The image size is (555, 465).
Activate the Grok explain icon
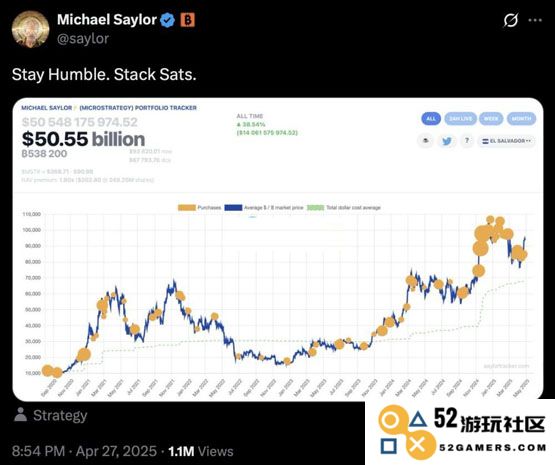pyautogui.click(x=511, y=20)
